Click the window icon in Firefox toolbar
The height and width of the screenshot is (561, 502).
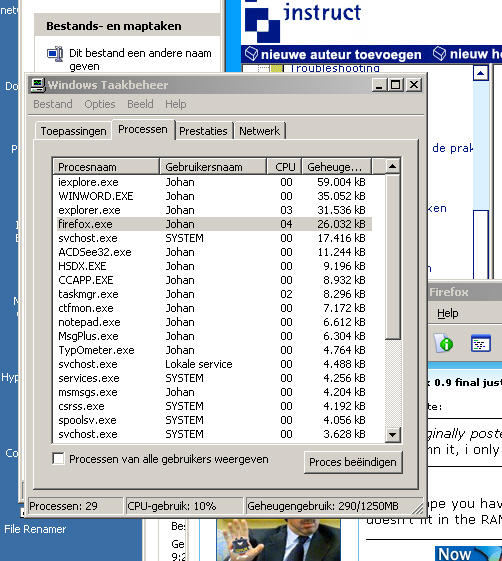pyautogui.click(x=481, y=343)
